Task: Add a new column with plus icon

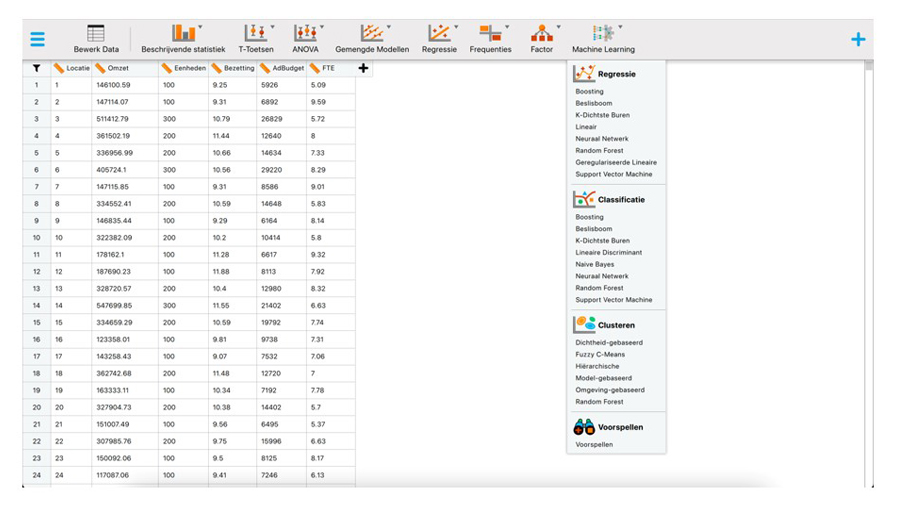Action: point(363,69)
